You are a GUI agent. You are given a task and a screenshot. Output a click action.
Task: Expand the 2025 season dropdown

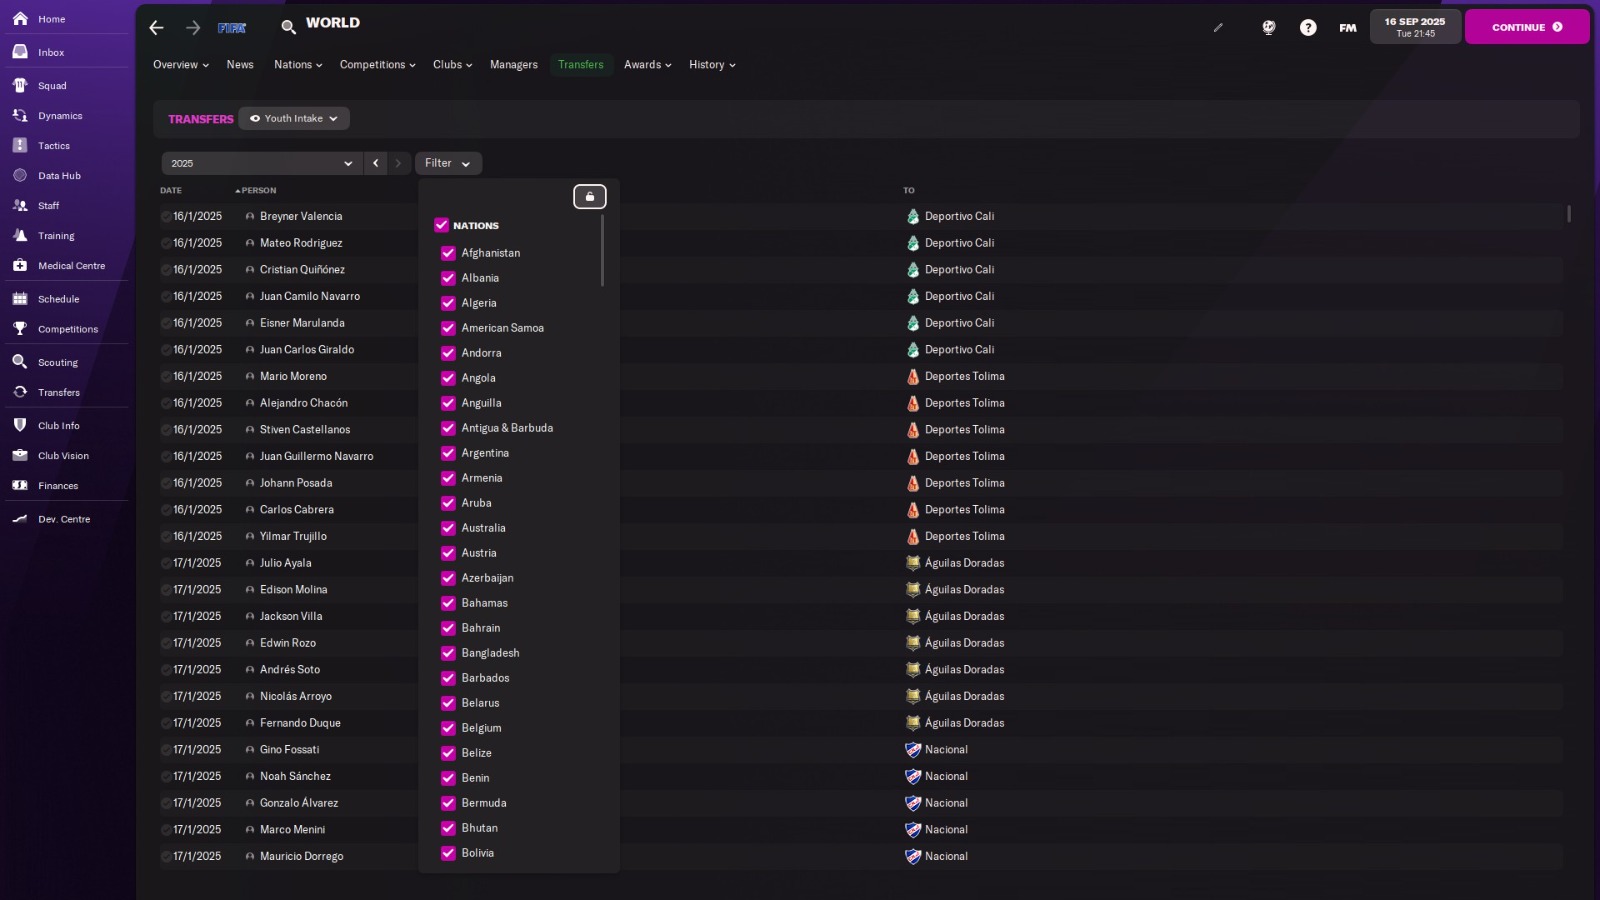pos(260,162)
